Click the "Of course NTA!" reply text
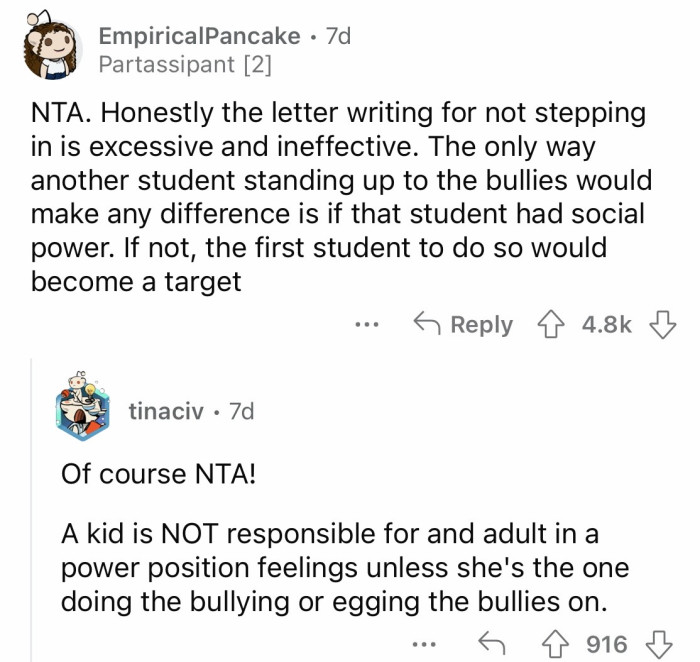This screenshot has height=662, width=700. [158, 475]
